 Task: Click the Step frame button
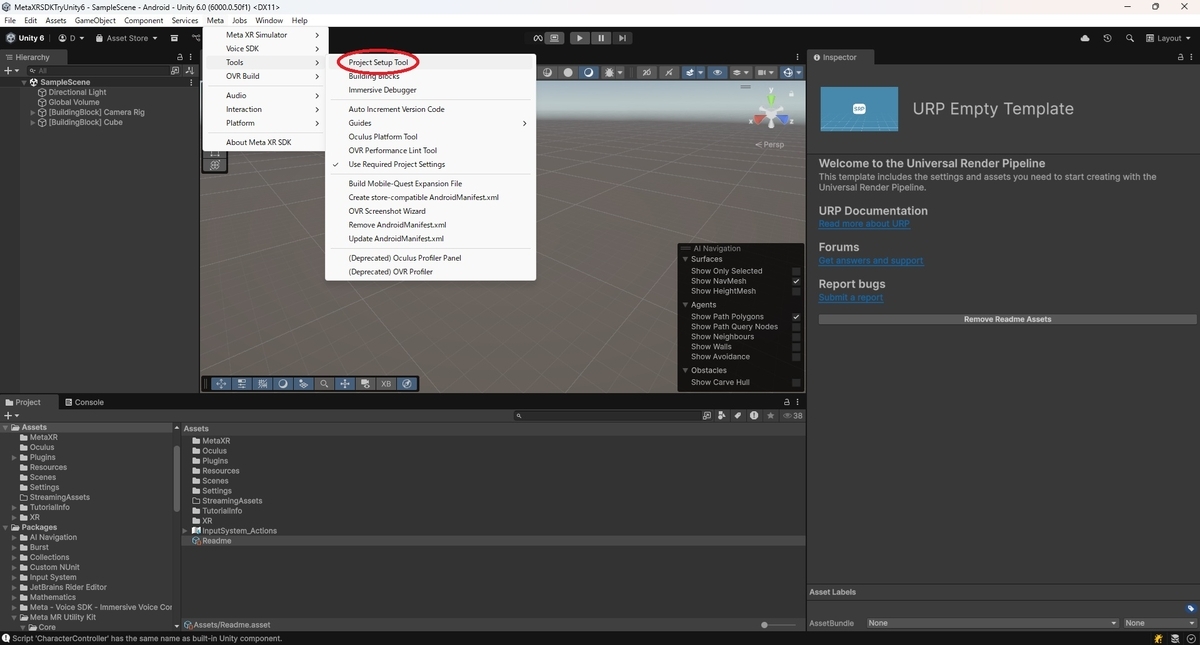622,38
